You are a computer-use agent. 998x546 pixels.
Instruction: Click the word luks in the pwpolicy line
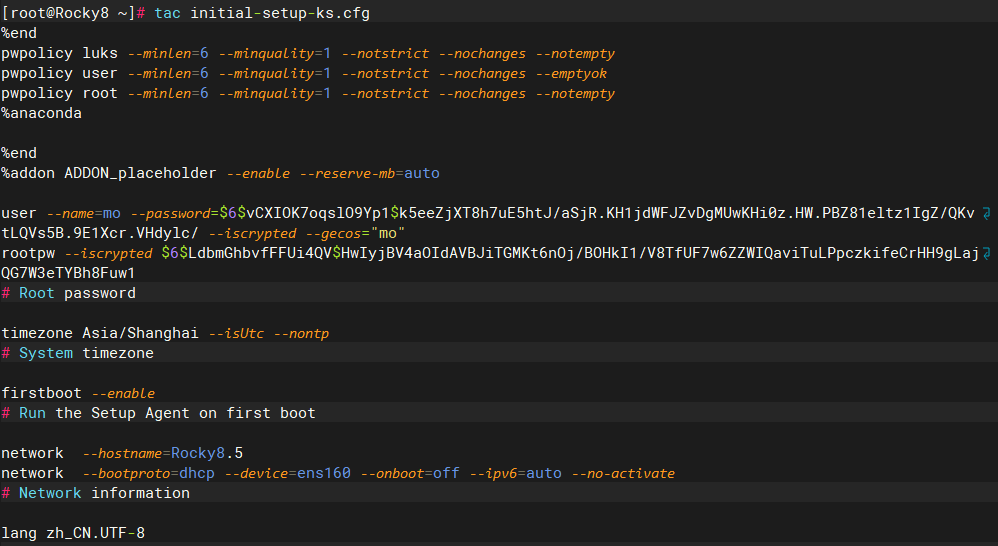[100, 53]
